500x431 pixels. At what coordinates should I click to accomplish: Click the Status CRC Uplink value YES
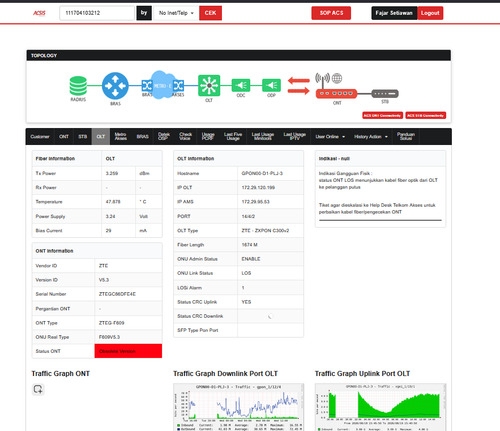coord(246,302)
